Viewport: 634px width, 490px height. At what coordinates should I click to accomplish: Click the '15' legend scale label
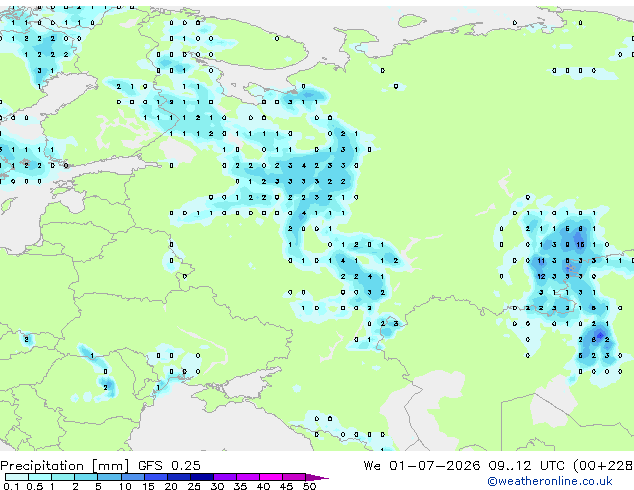point(148,486)
